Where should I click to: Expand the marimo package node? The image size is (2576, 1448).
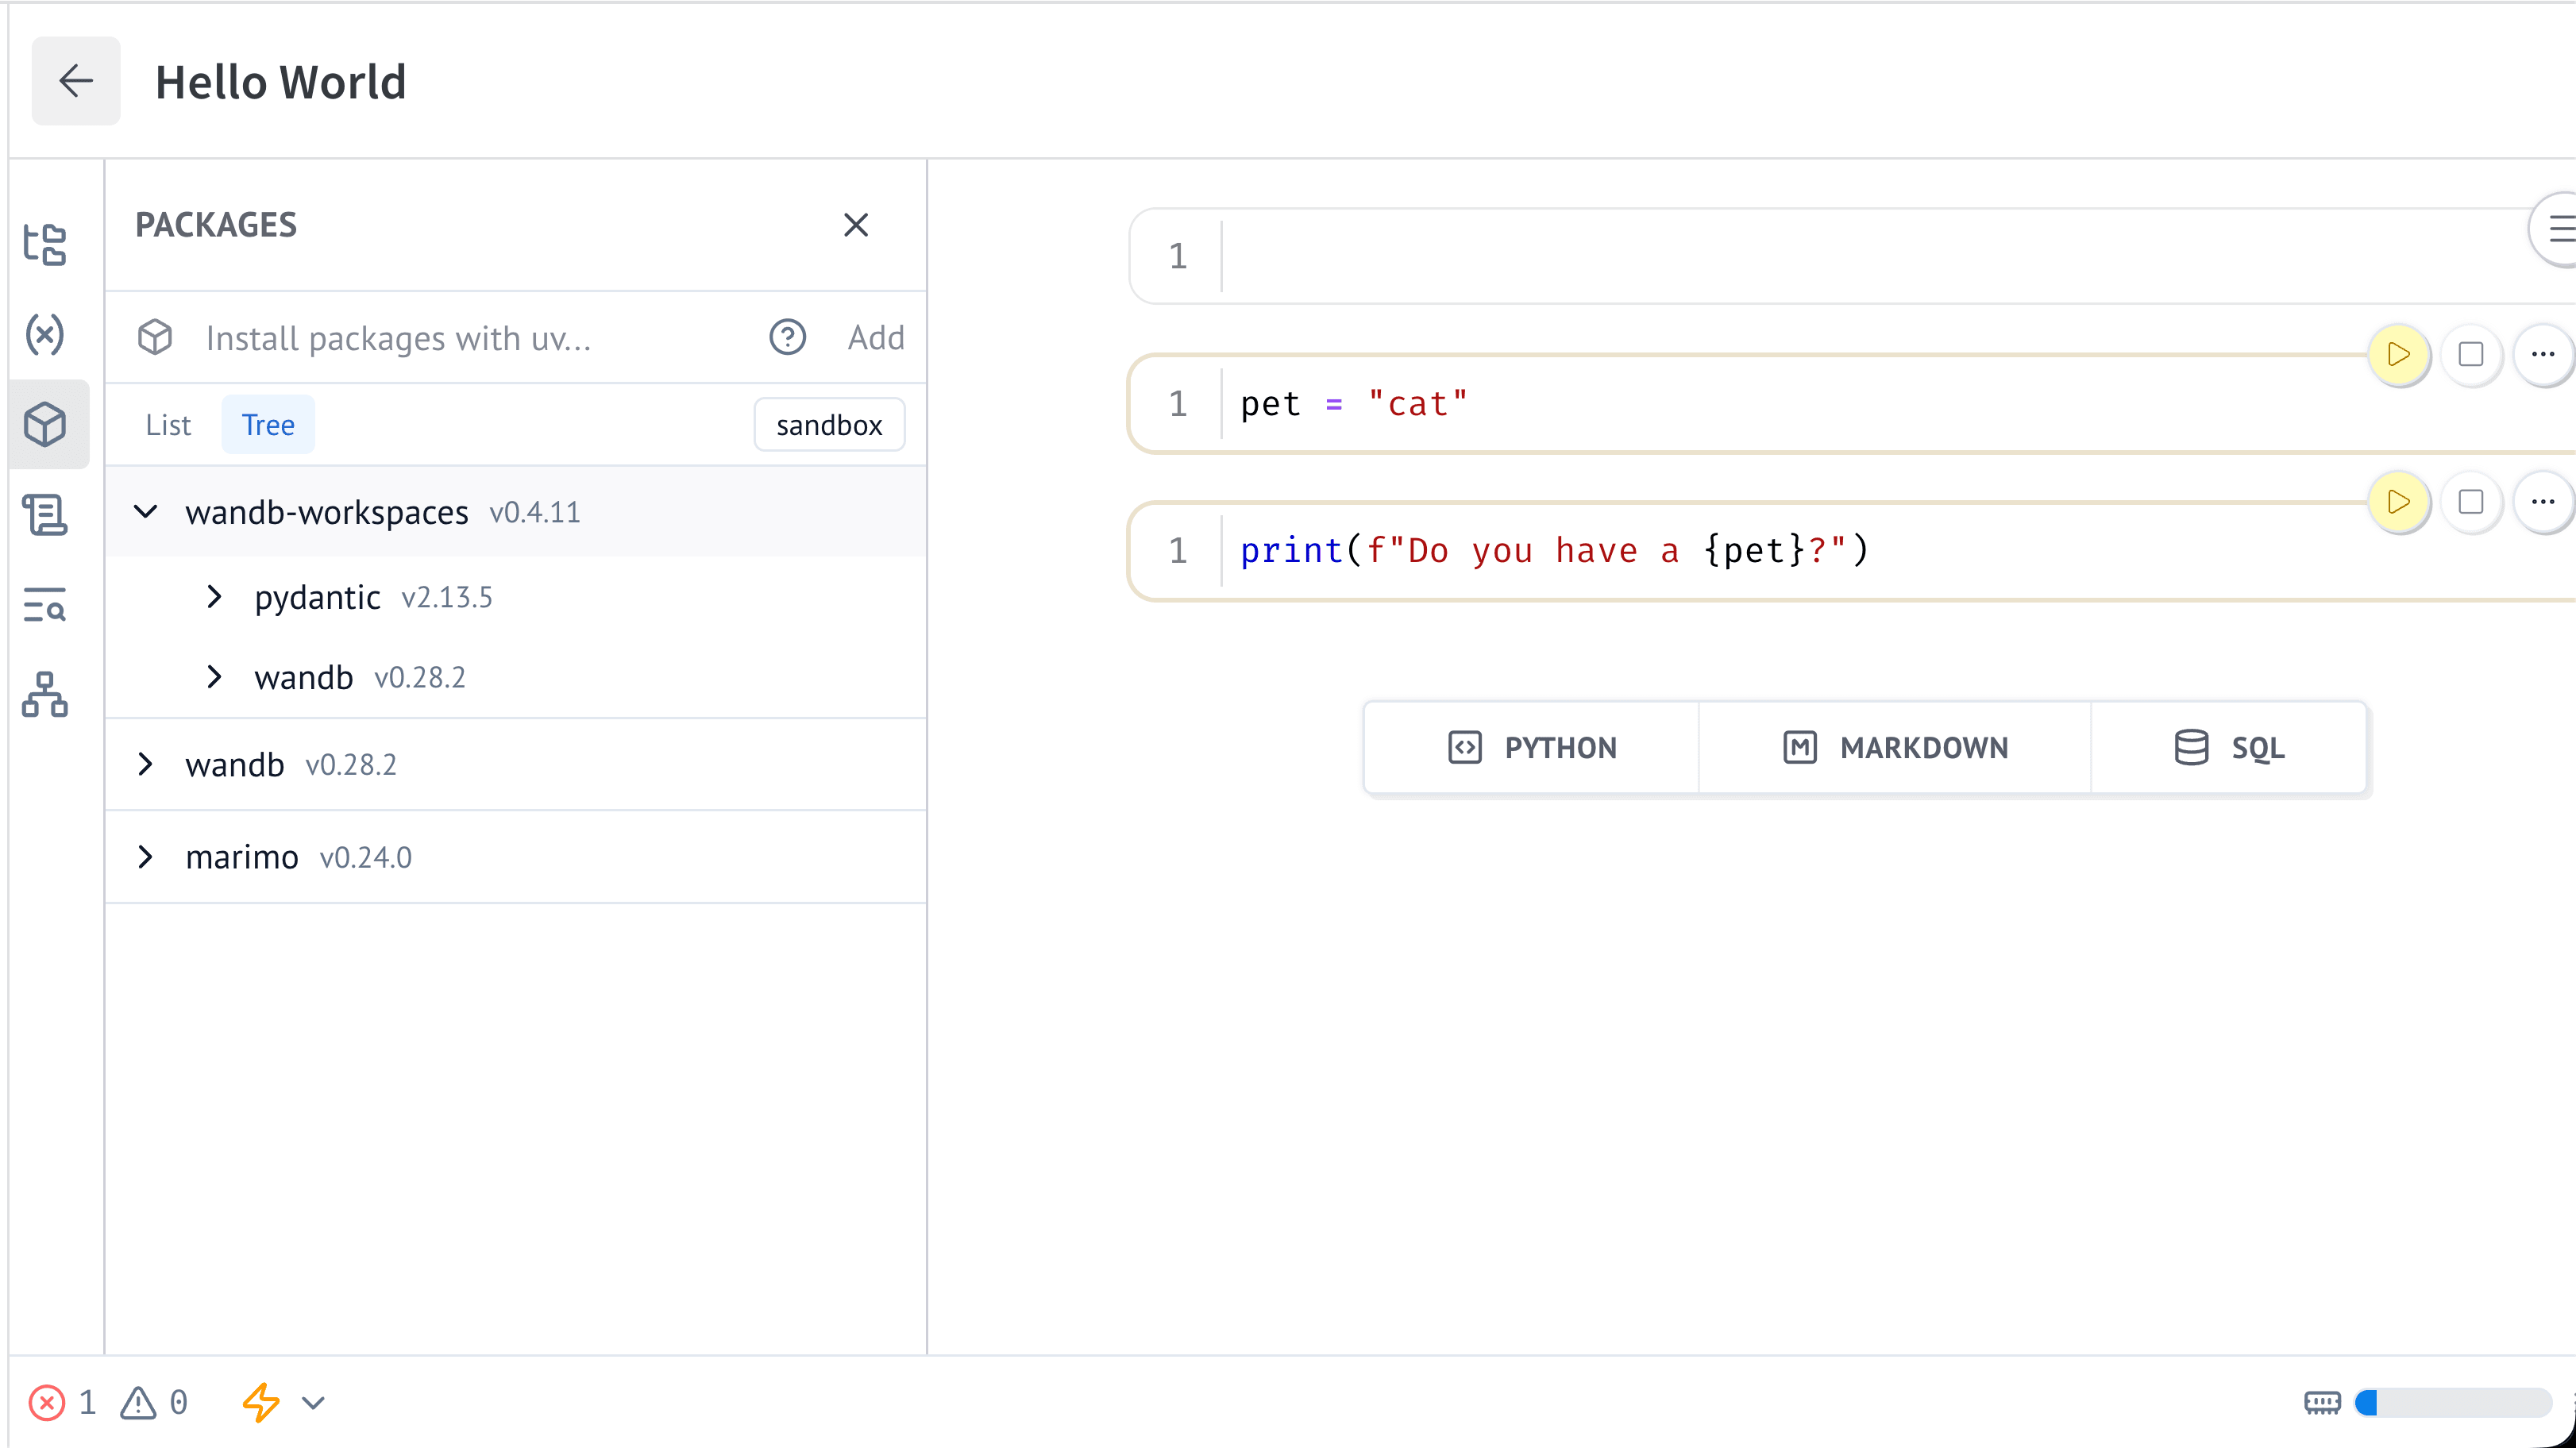pyautogui.click(x=146, y=857)
